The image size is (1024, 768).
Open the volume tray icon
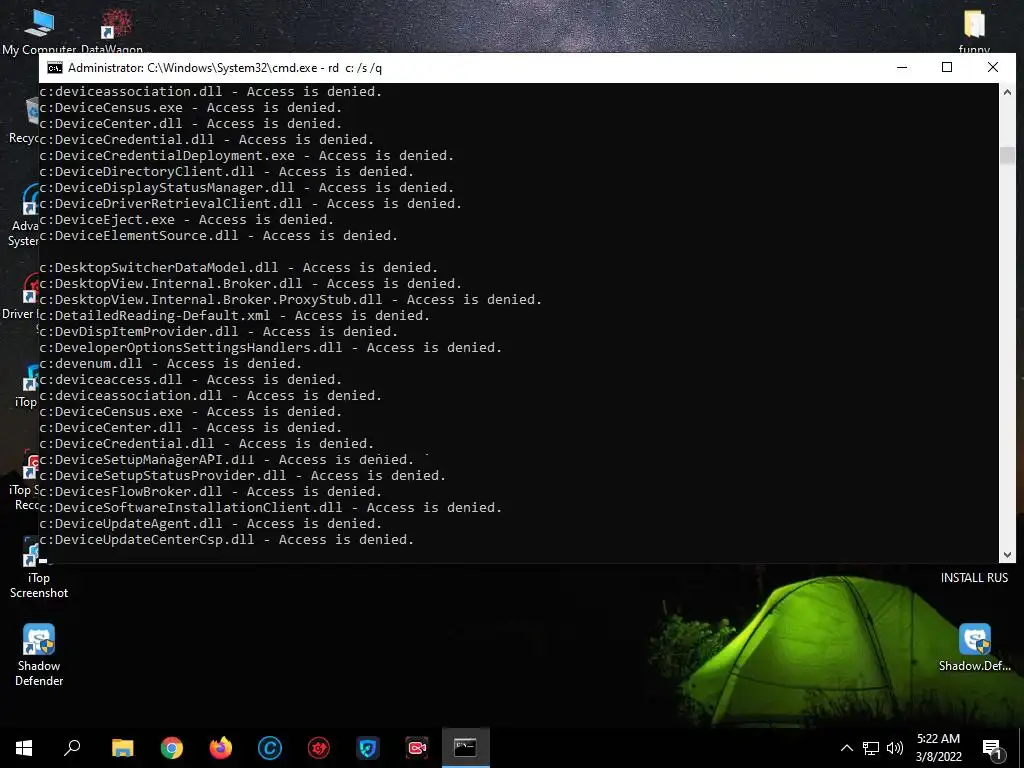[x=895, y=748]
